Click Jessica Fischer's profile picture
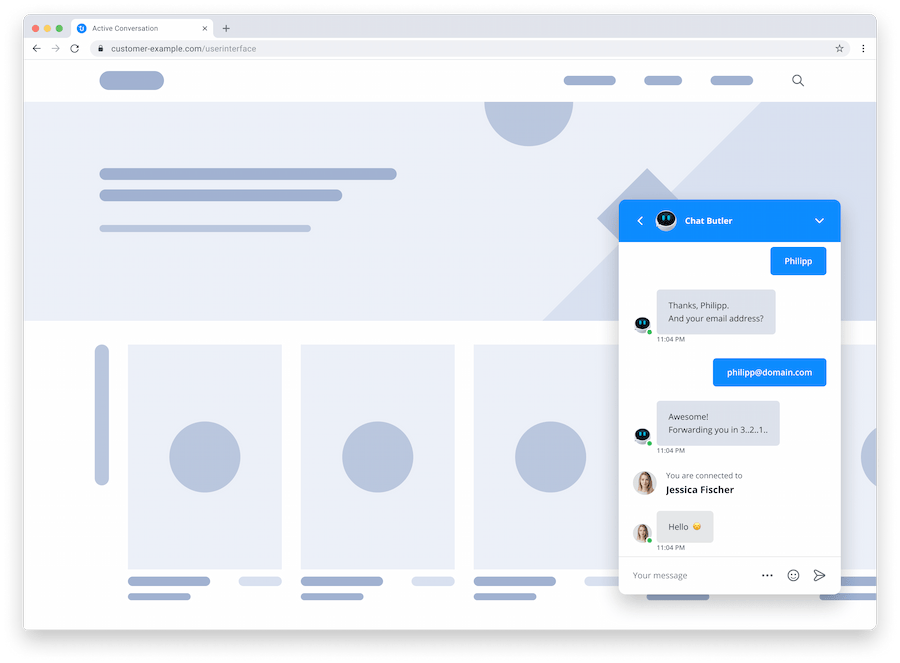This screenshot has width=900, height=663. (x=642, y=482)
